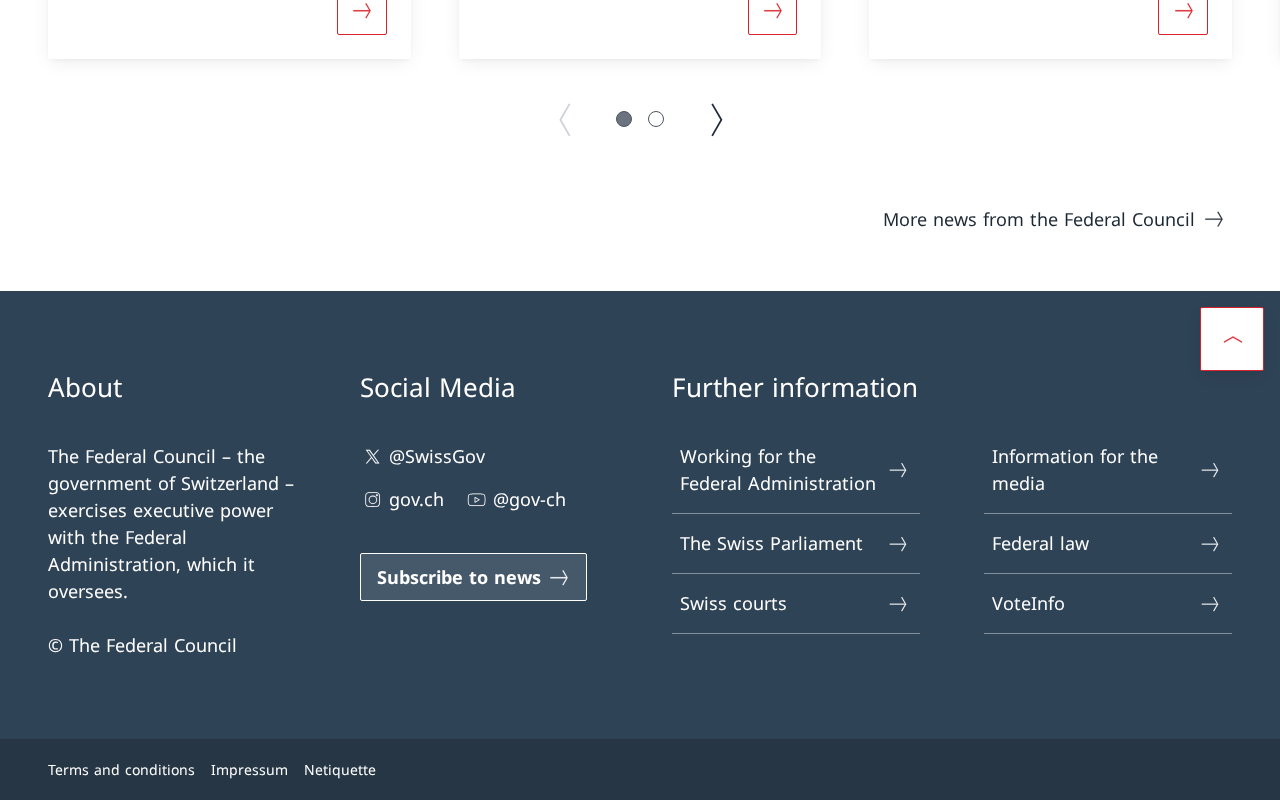This screenshot has height=800, width=1280.
Task: Open the middle news card arrow button
Action: pos(772,15)
